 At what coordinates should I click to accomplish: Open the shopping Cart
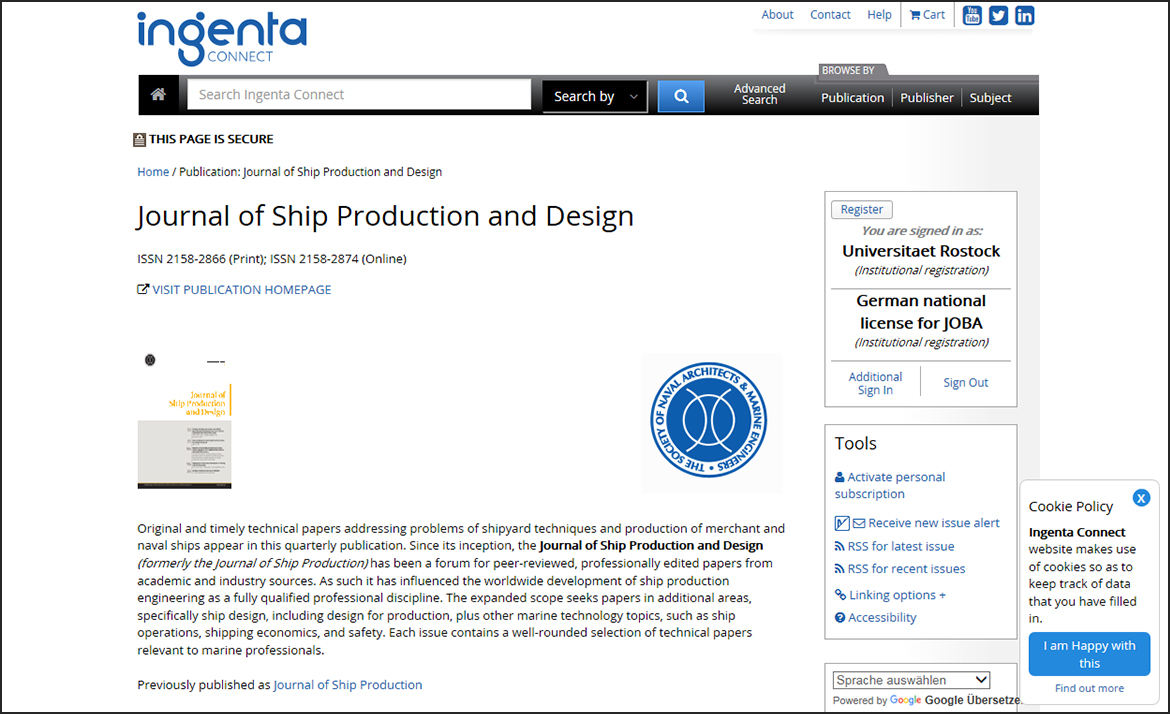927,15
